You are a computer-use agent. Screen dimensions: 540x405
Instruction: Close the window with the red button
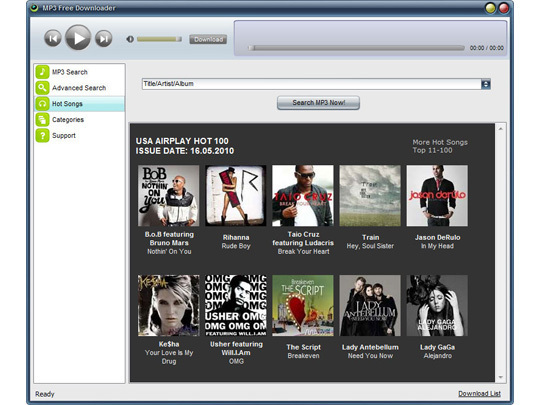click(503, 8)
